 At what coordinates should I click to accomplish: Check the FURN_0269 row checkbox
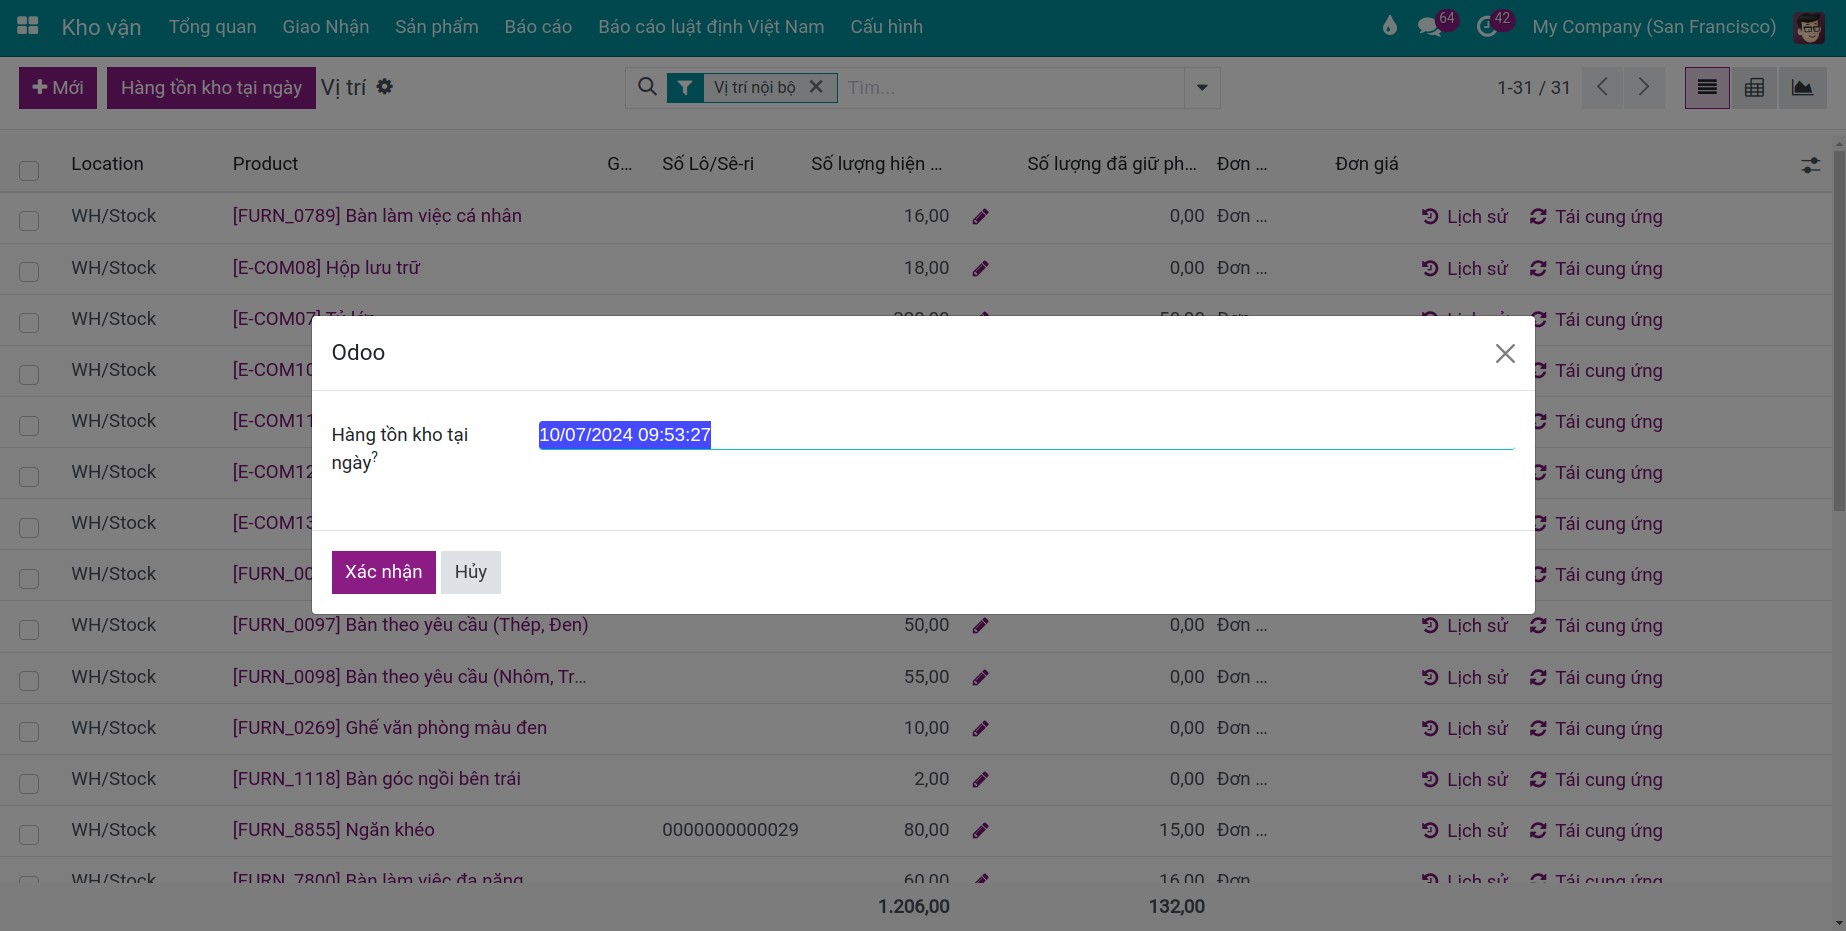(29, 731)
